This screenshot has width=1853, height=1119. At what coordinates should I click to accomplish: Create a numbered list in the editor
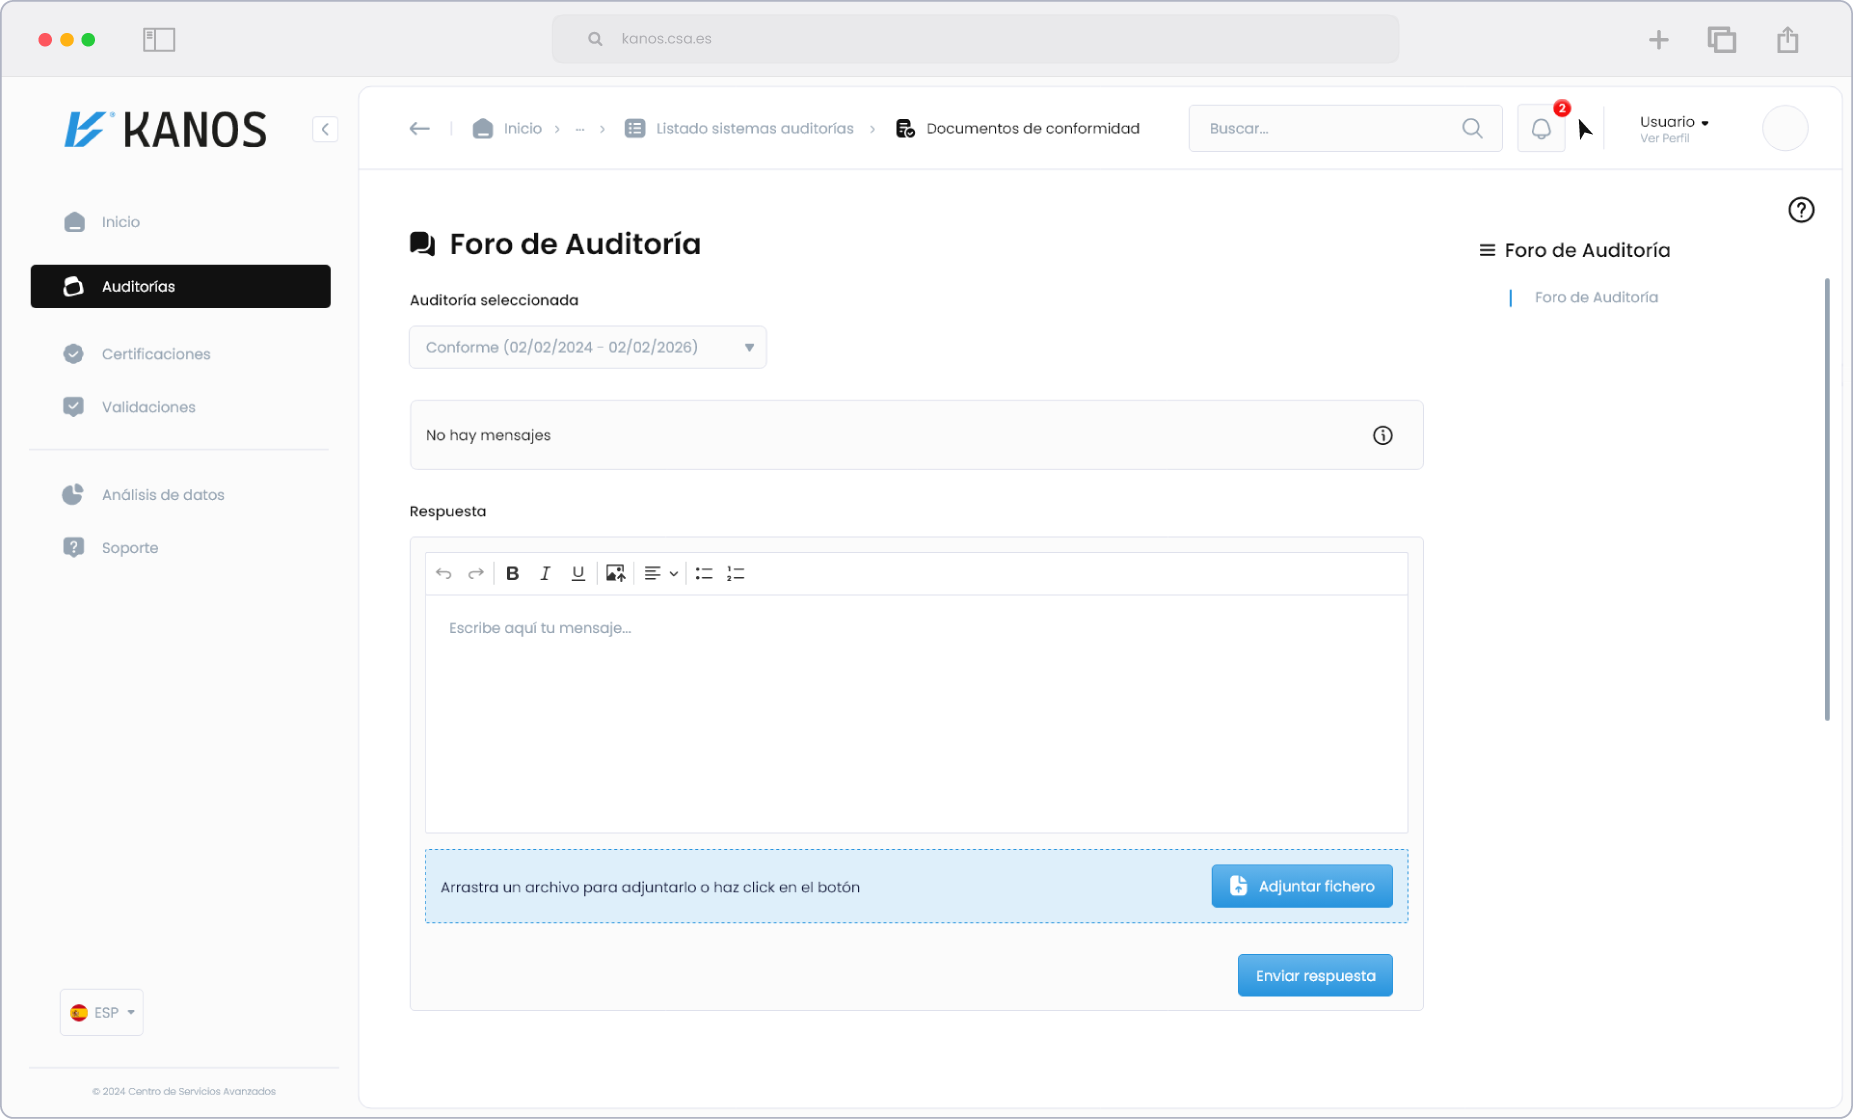735,573
